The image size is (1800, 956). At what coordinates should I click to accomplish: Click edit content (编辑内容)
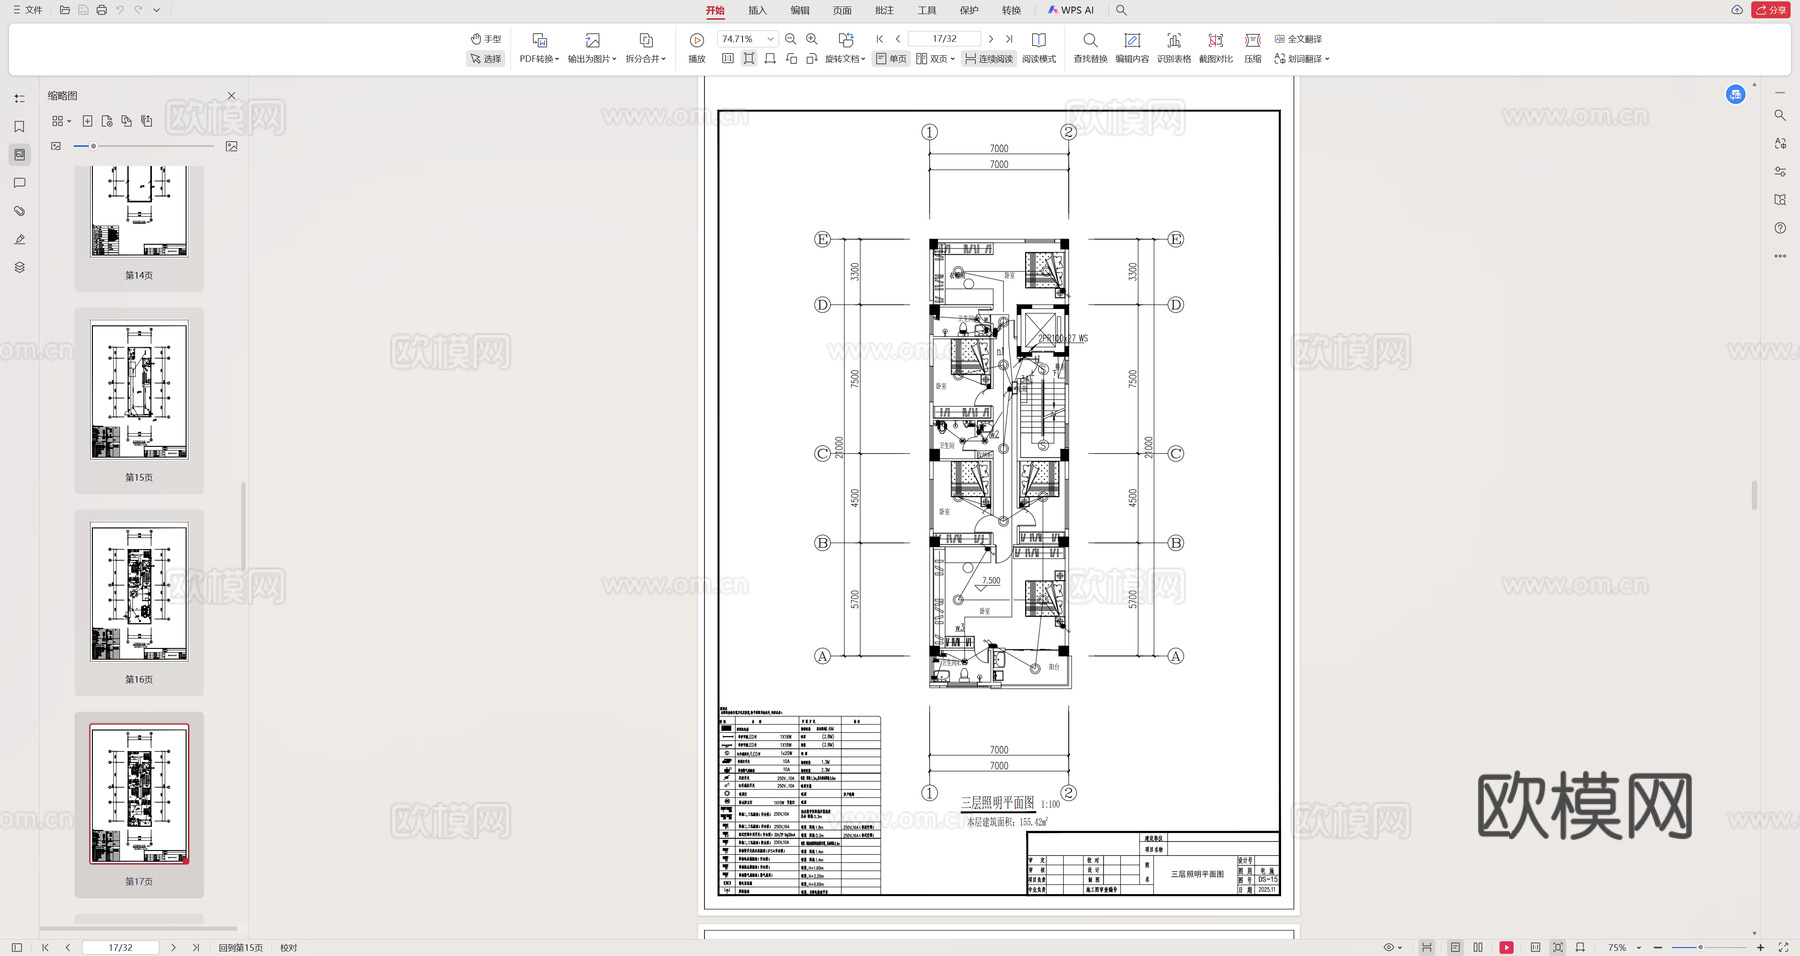(x=1132, y=48)
